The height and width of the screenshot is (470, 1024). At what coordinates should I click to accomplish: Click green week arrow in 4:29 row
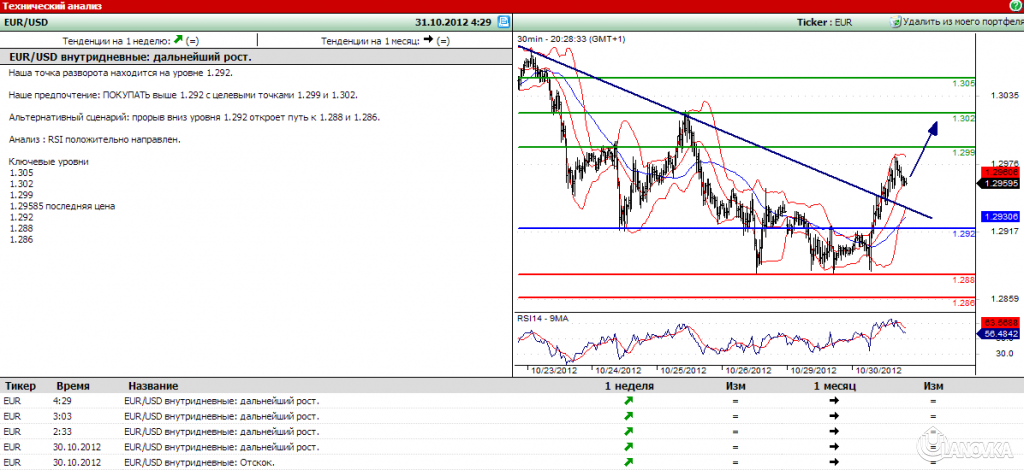pyautogui.click(x=629, y=400)
